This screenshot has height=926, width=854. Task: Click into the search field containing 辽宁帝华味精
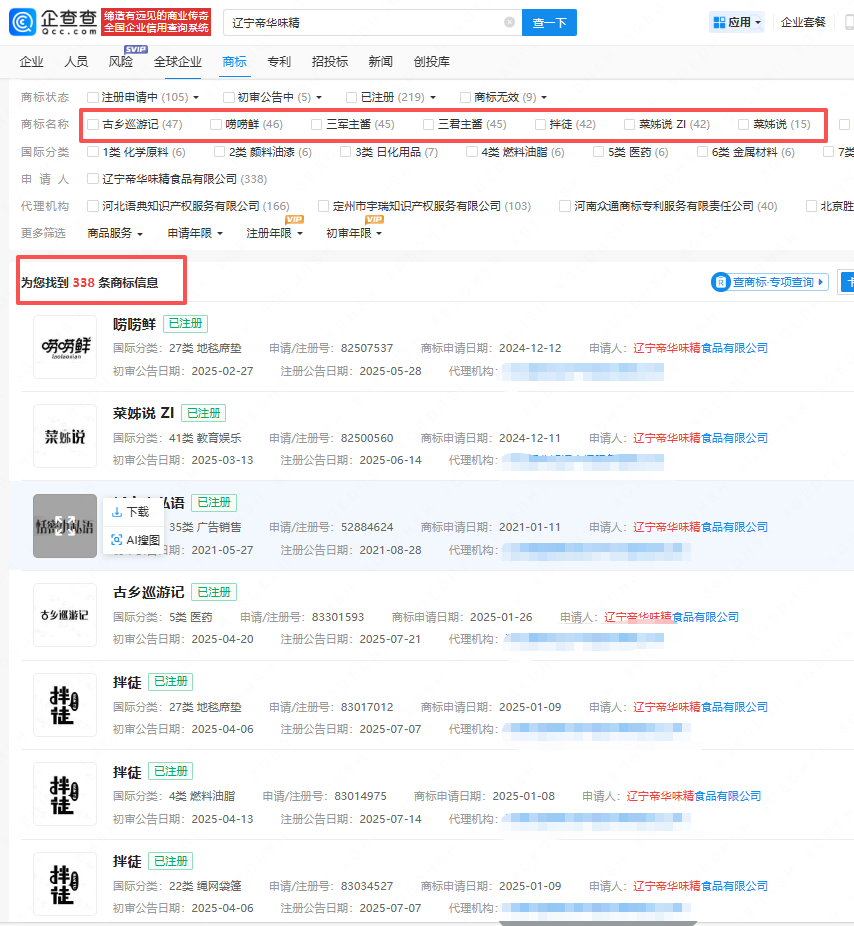click(x=360, y=22)
